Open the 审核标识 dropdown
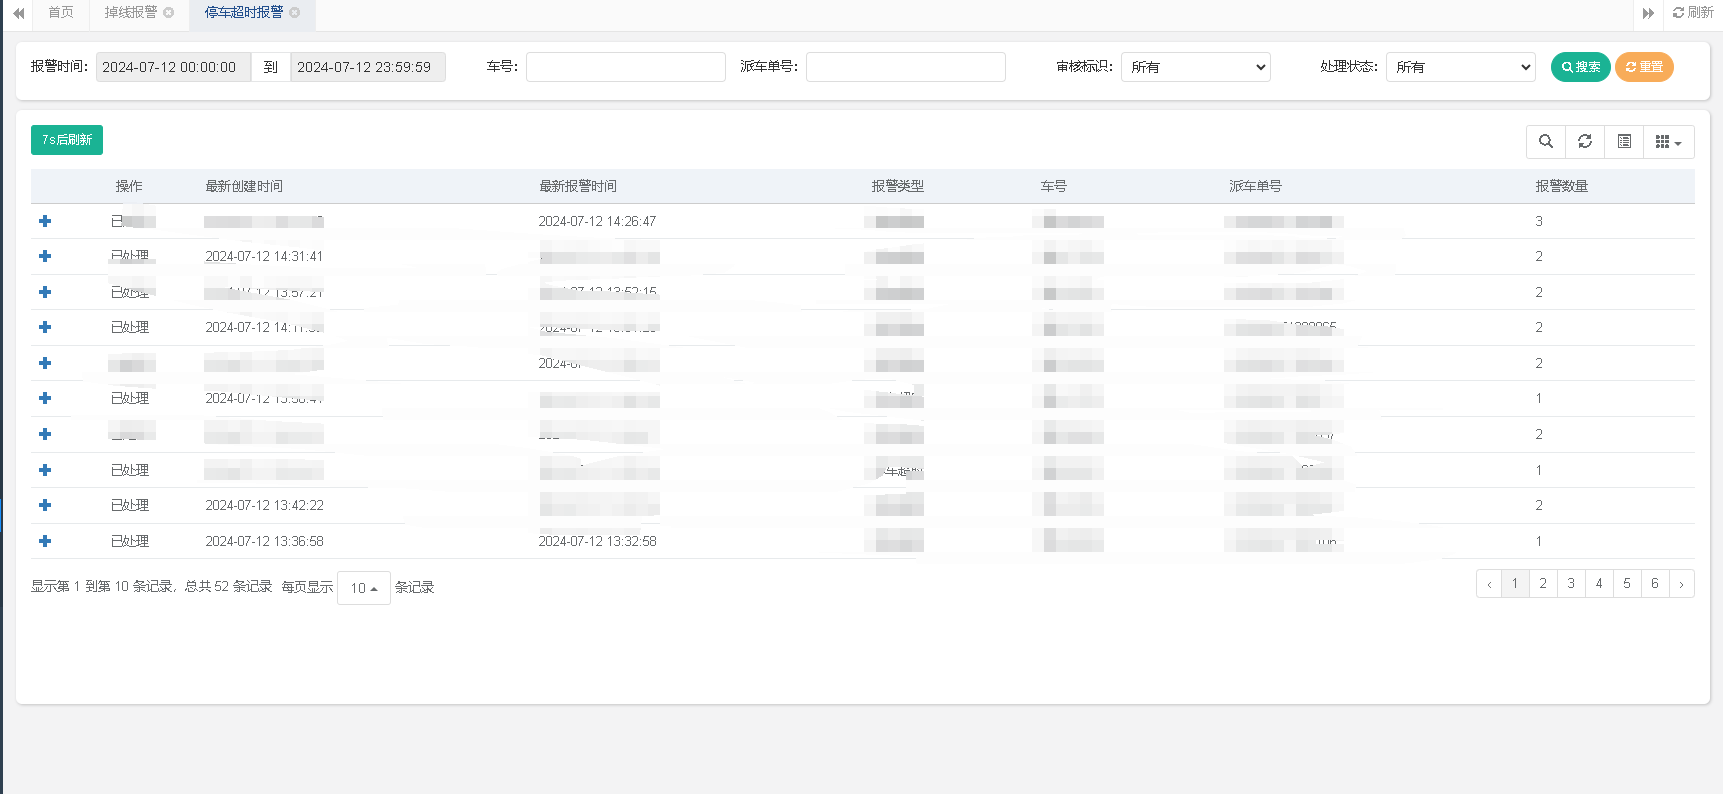This screenshot has width=1723, height=794. coord(1195,67)
